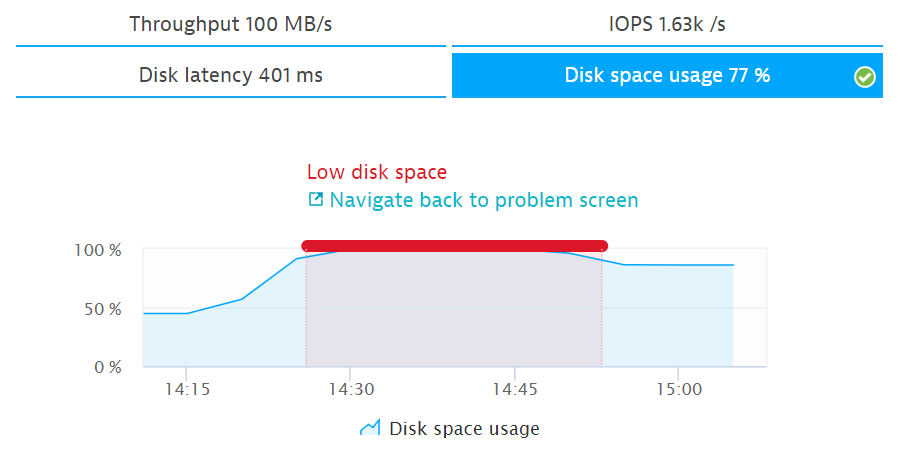Click the 14:45 time axis label
The width and height of the screenshot is (898, 464).
point(514,388)
